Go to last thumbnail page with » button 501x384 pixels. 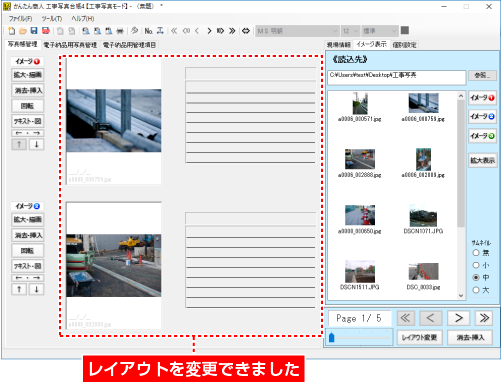point(484,318)
